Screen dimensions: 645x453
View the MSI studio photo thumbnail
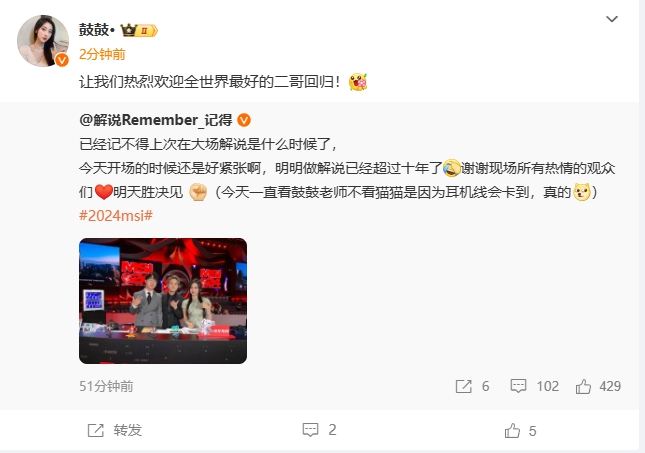tap(163, 301)
